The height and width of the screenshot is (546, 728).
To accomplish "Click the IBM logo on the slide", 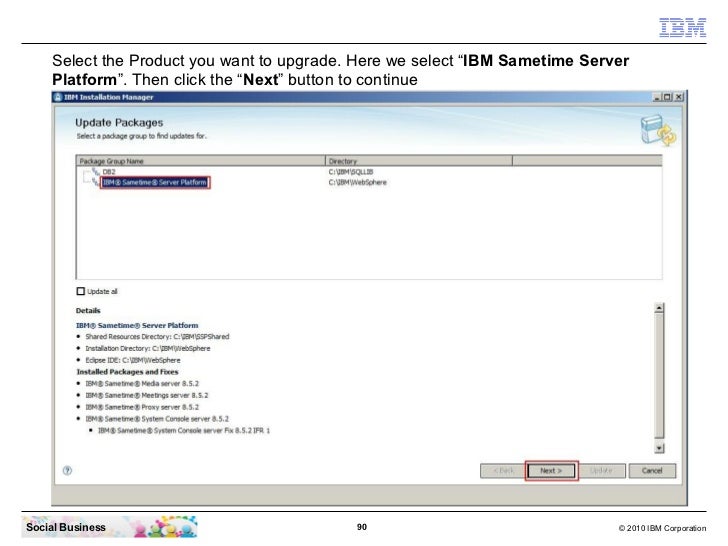I will (x=682, y=27).
